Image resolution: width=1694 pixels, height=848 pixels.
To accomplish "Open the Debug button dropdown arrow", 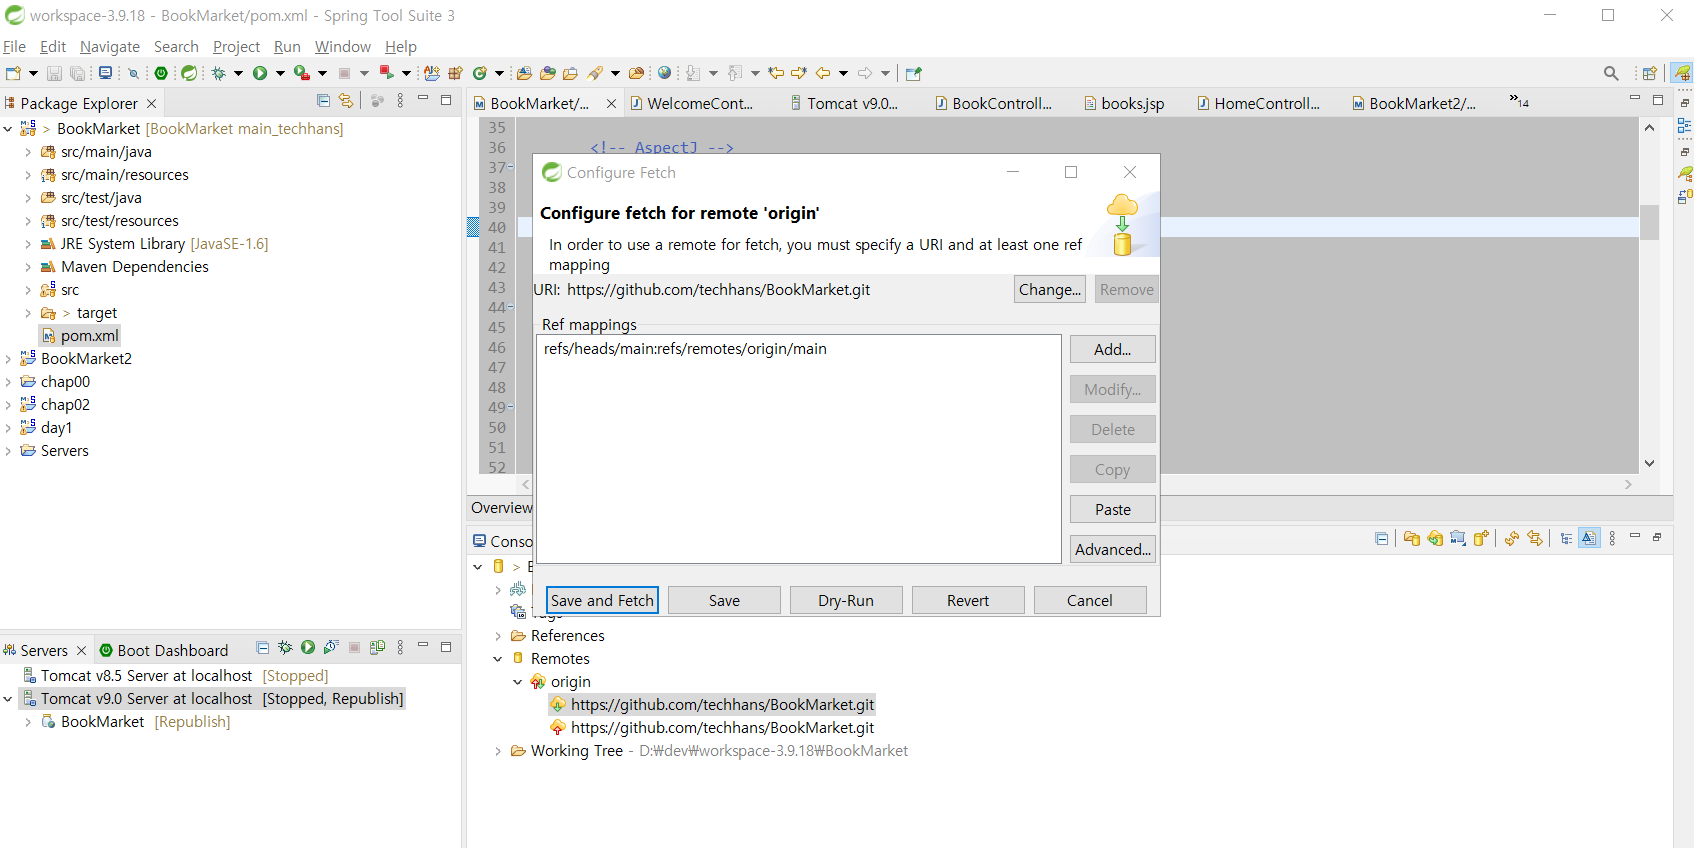I will click(x=238, y=73).
